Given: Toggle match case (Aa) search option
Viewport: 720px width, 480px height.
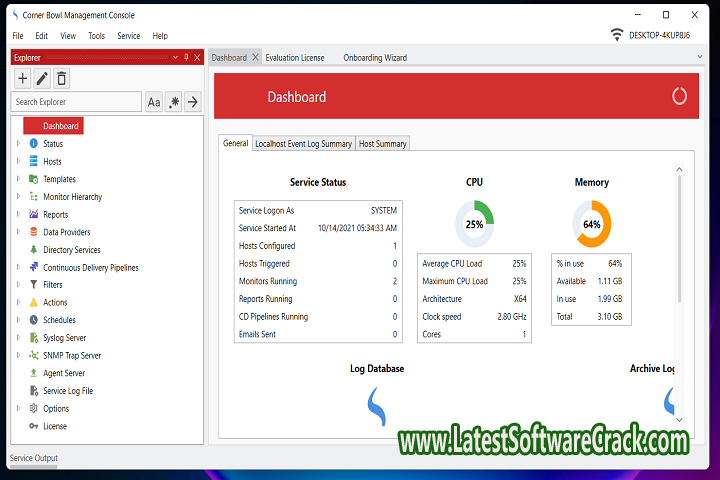Looking at the screenshot, I should [x=154, y=102].
